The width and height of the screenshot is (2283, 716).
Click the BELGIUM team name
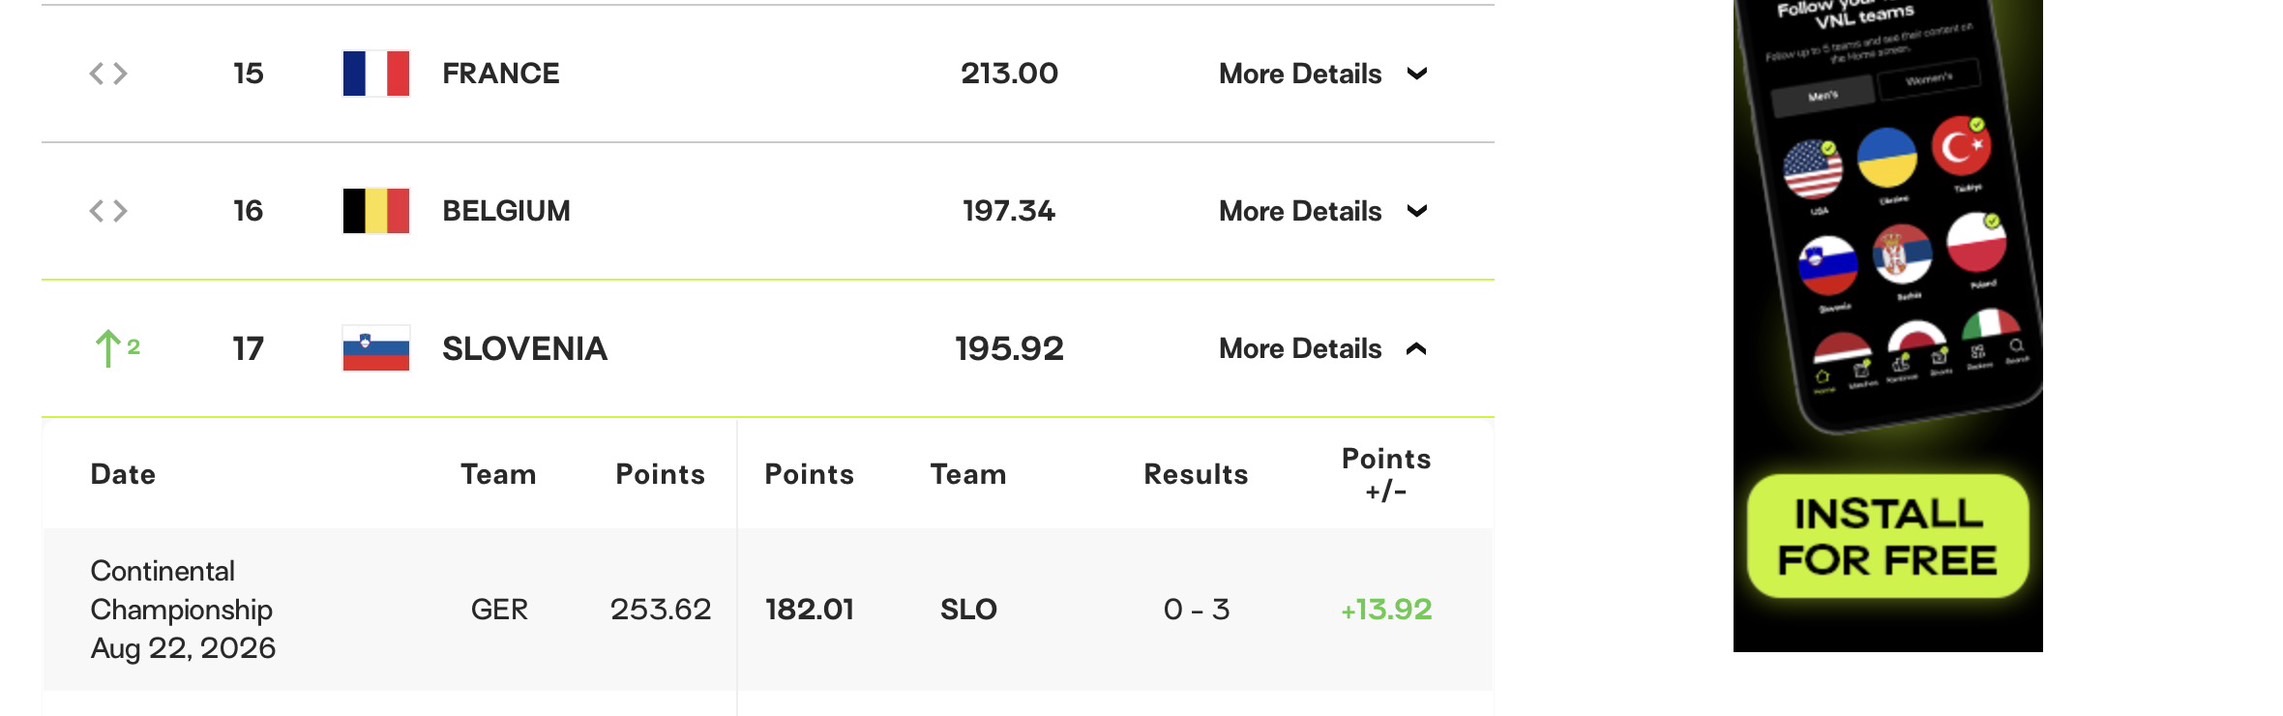506,211
